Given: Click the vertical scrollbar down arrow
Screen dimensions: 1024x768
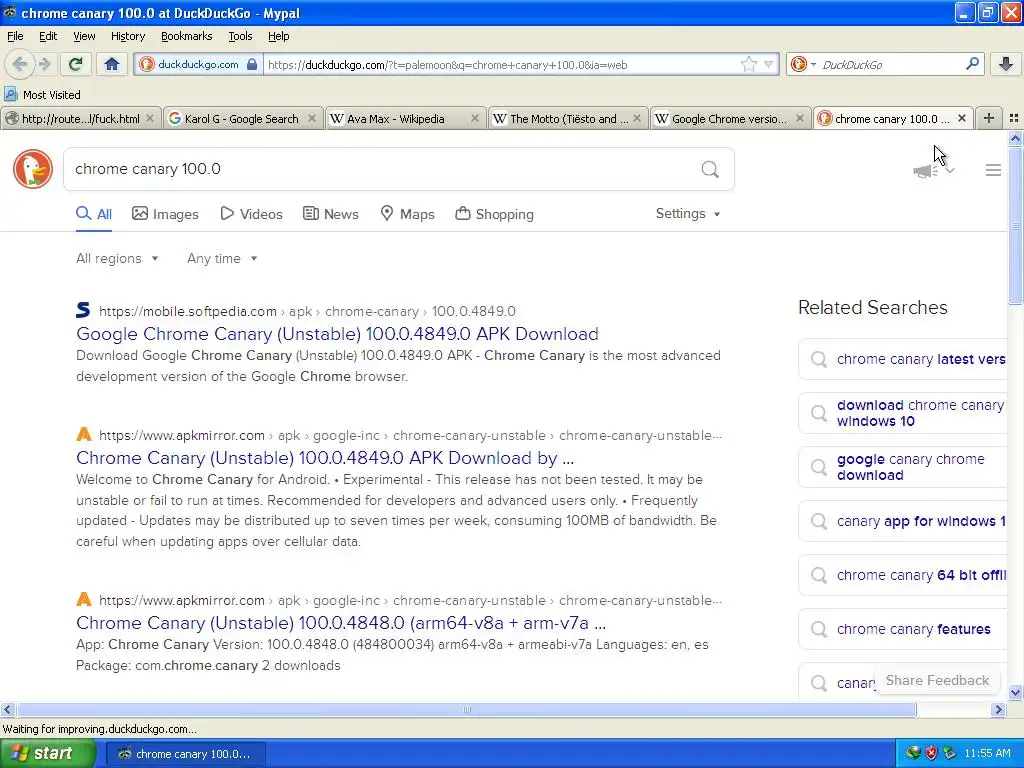Looking at the screenshot, I should pyautogui.click(x=1015, y=693).
